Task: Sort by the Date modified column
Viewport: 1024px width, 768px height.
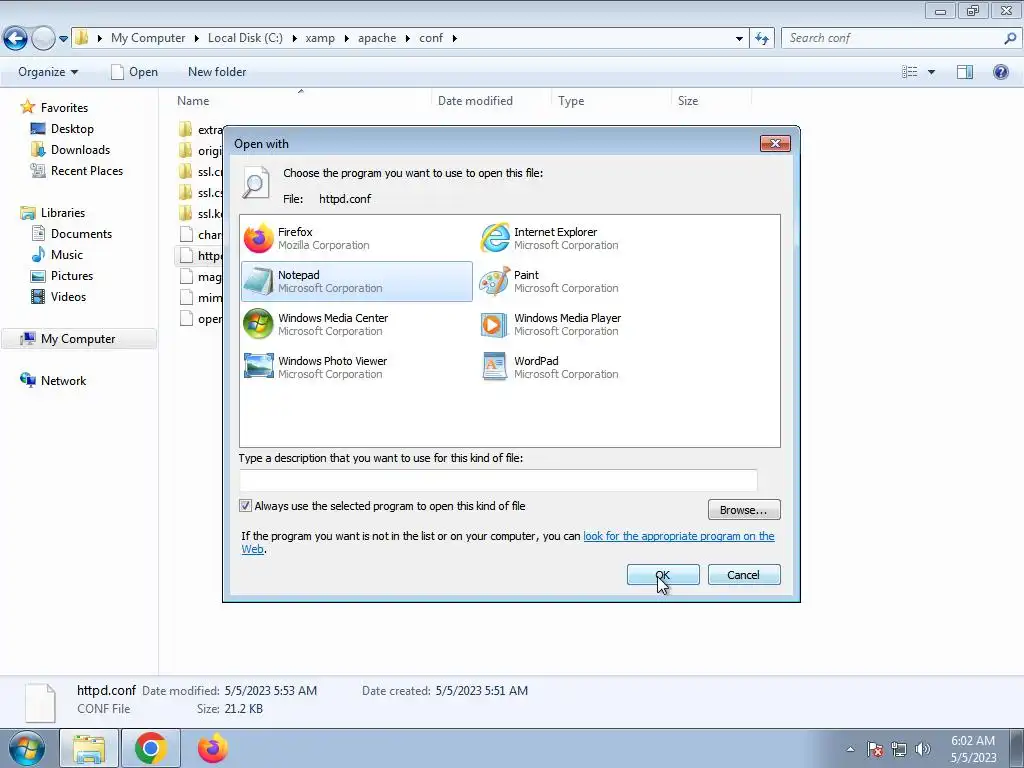Action: click(x=475, y=101)
